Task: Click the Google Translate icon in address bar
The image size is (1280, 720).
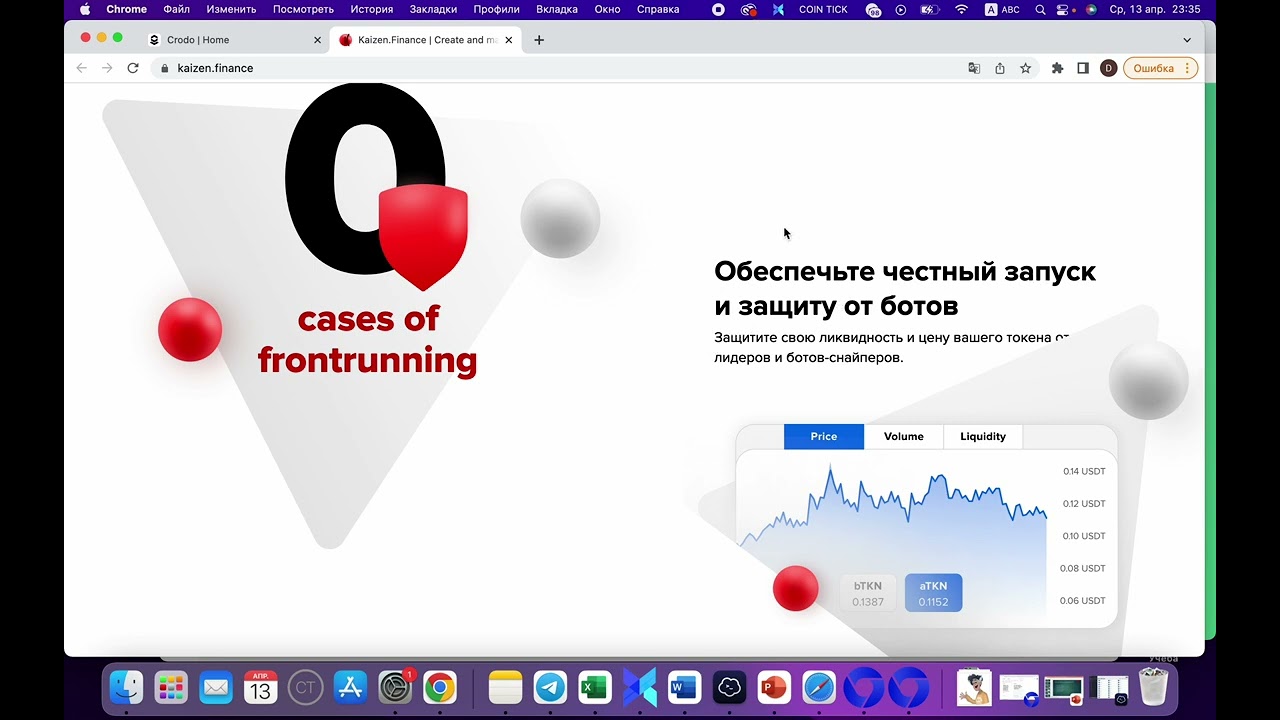Action: [x=974, y=68]
